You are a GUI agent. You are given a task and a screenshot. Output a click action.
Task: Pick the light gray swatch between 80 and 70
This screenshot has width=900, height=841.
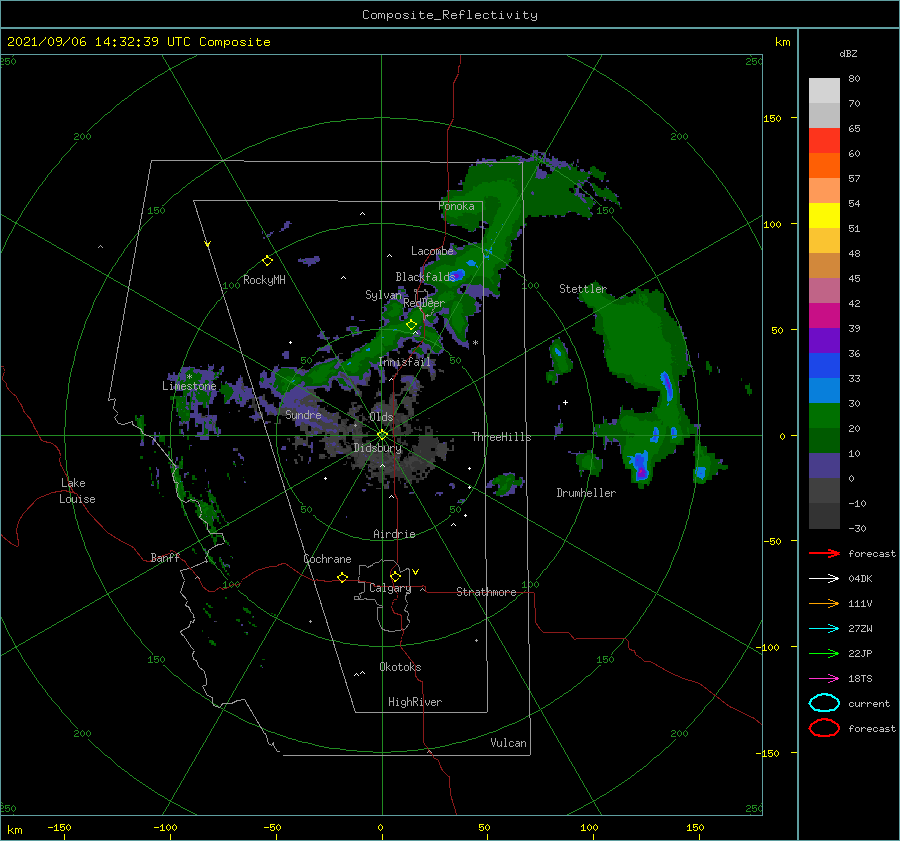tap(824, 91)
